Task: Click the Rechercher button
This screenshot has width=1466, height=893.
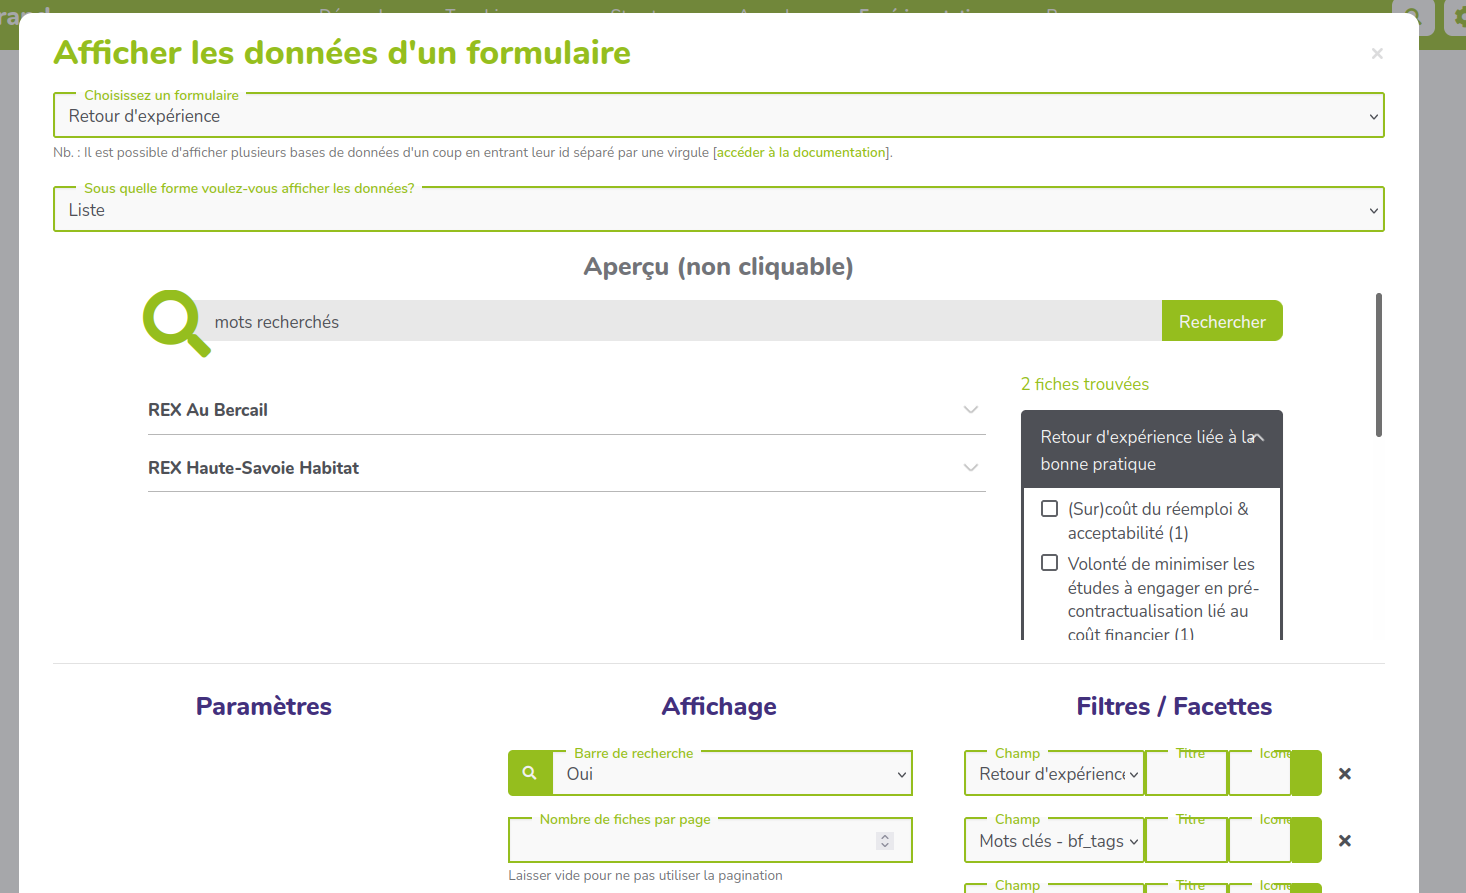Action: 1221,322
